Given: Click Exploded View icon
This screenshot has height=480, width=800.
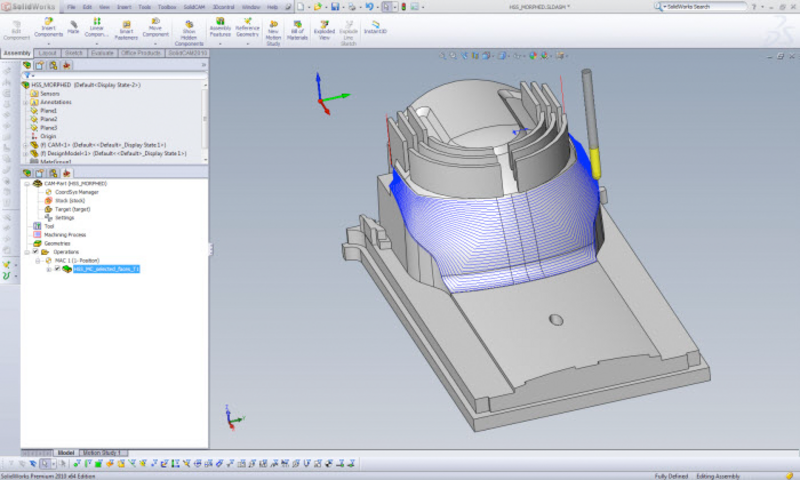Looking at the screenshot, I should [324, 30].
